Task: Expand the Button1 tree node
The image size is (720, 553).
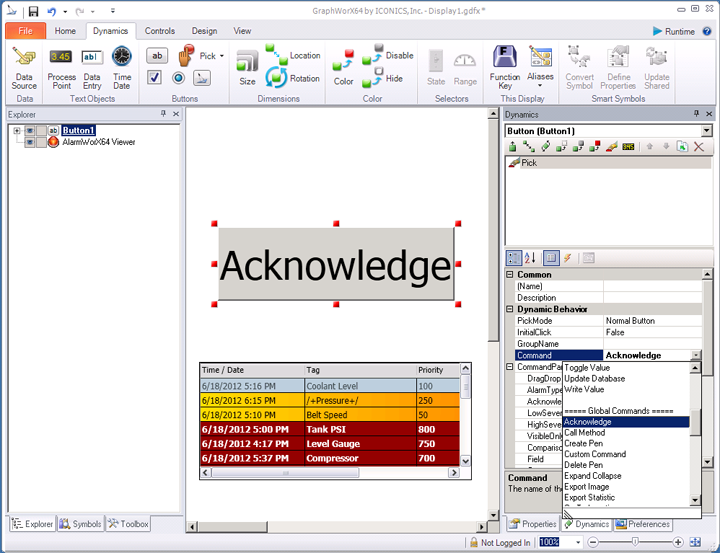Action: pyautogui.click(x=17, y=130)
